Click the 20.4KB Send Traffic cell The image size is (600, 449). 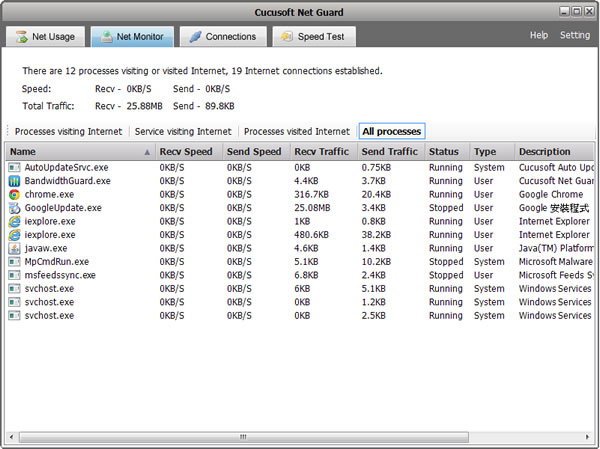[x=376, y=194]
